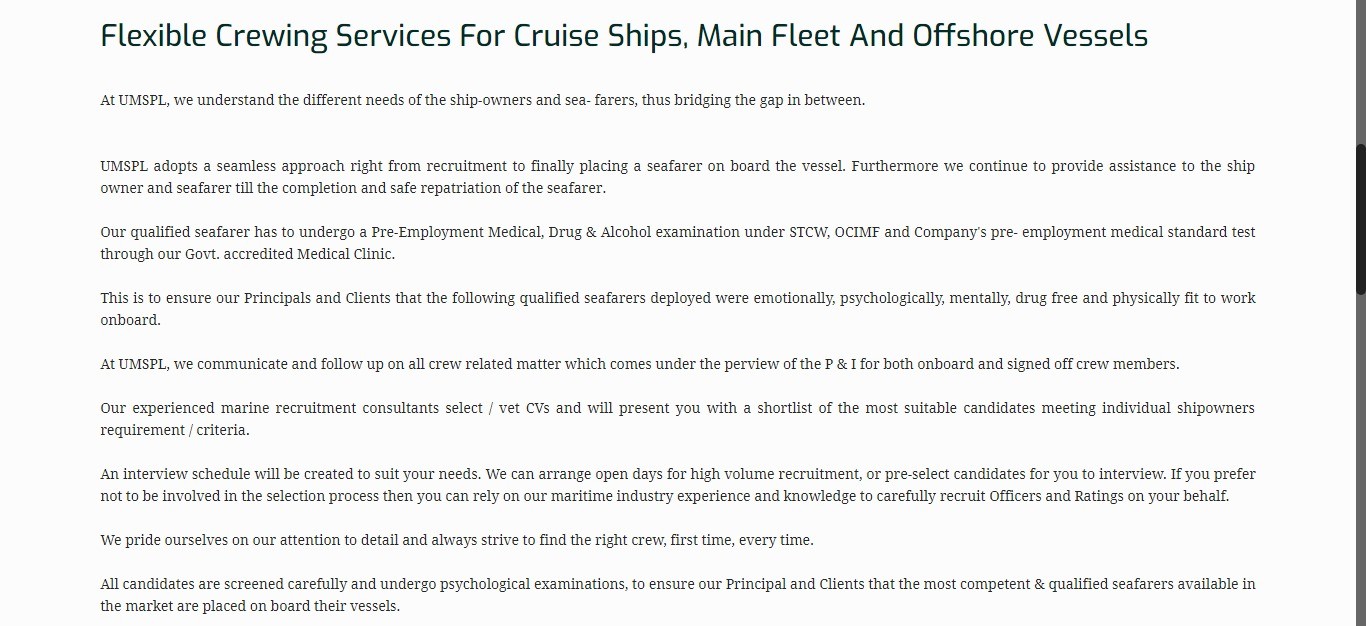
Task: Click the Flexible Crewing Services heading
Action: pos(624,36)
